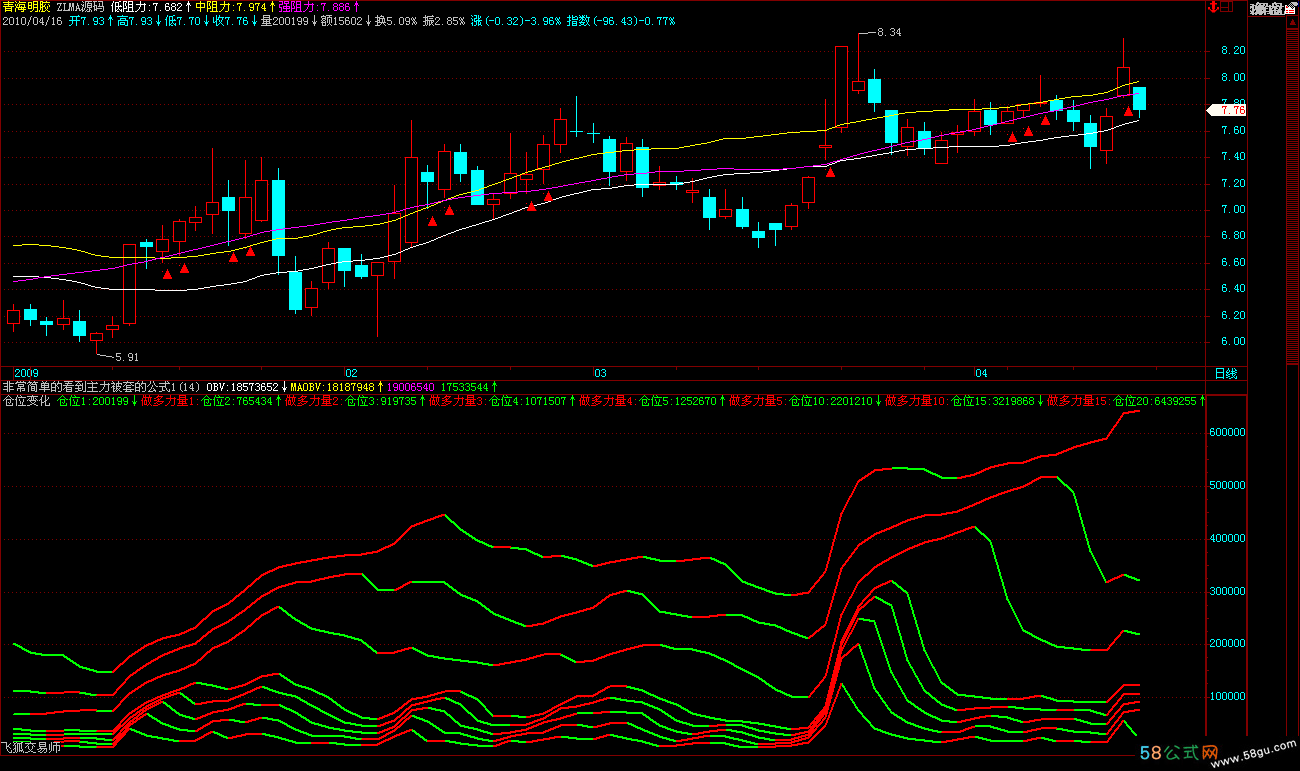Click the red anchor icon
The height and width of the screenshot is (771, 1300).
[x=1214, y=8]
